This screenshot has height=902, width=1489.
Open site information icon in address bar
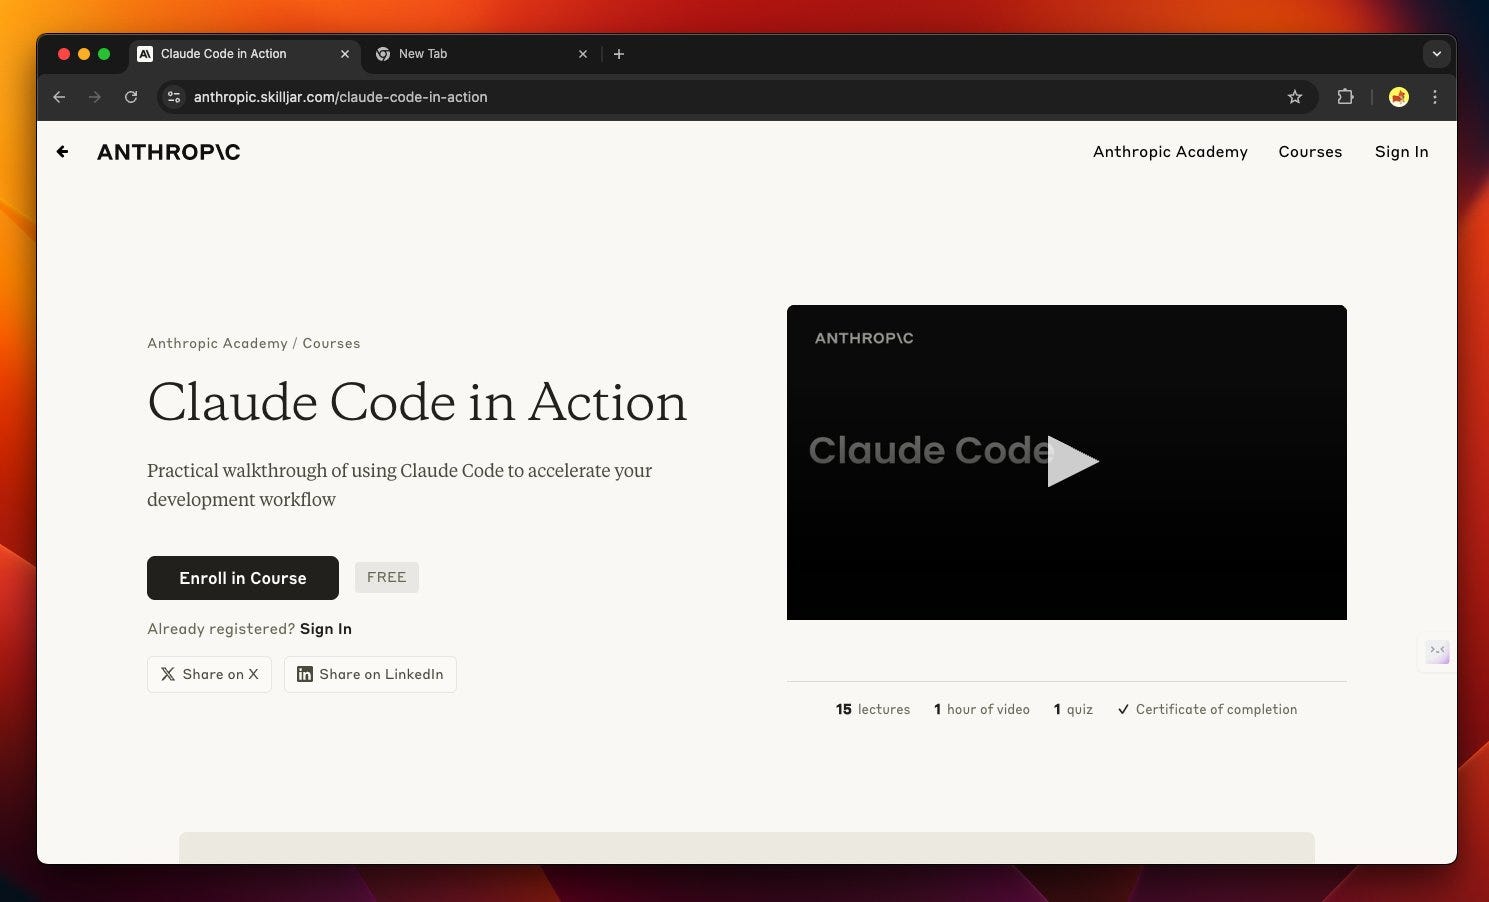(174, 97)
